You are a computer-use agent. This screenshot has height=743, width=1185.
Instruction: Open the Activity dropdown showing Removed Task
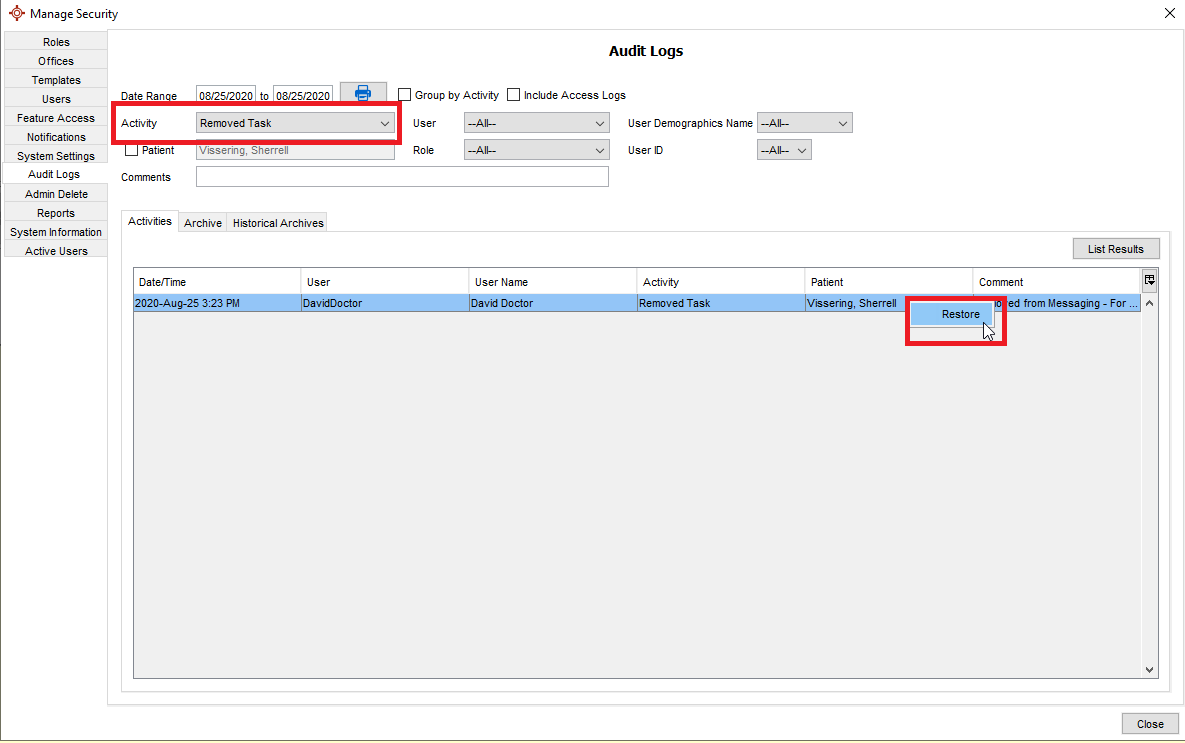296,123
